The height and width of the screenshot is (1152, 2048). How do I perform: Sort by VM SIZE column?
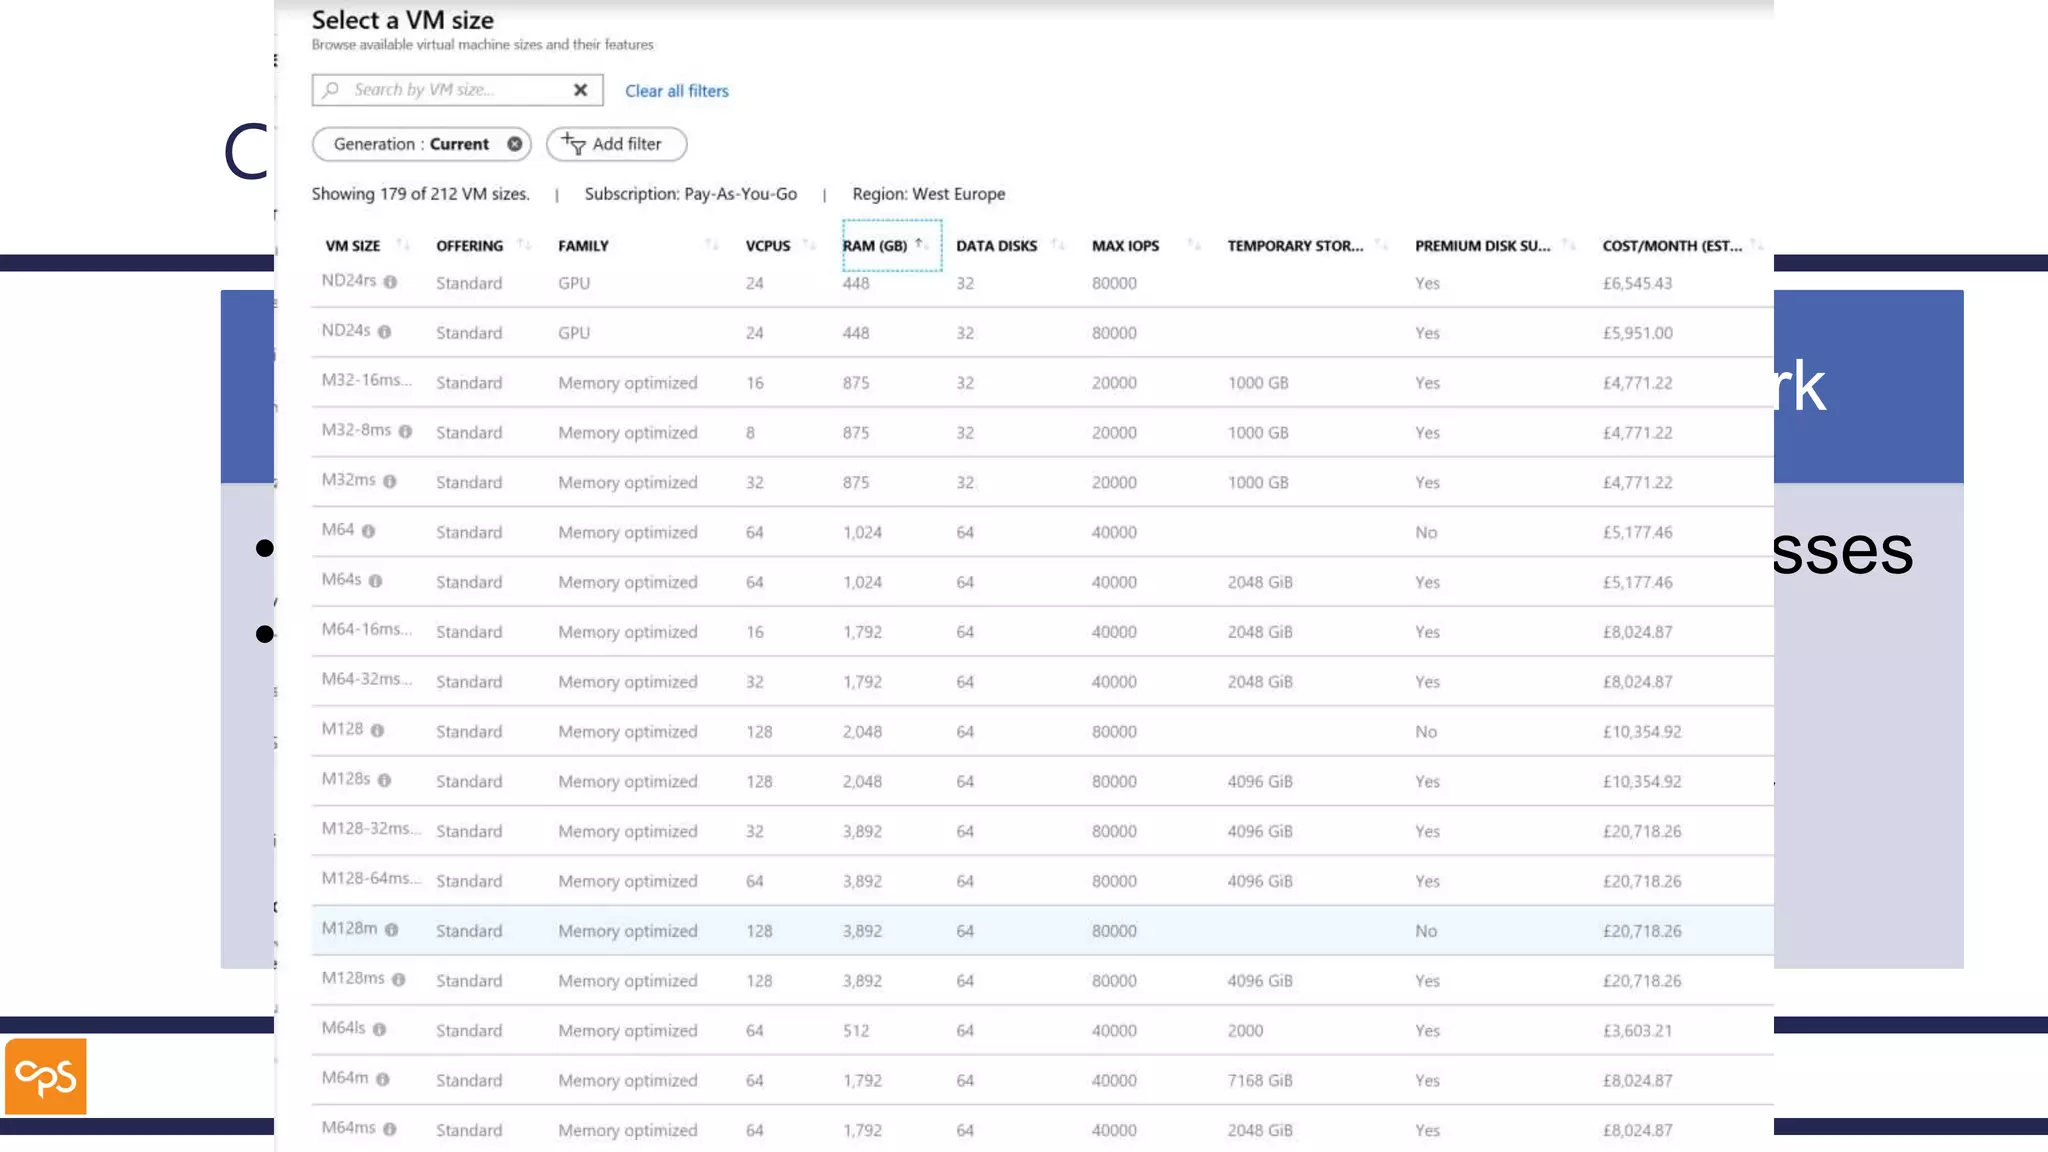pos(353,246)
